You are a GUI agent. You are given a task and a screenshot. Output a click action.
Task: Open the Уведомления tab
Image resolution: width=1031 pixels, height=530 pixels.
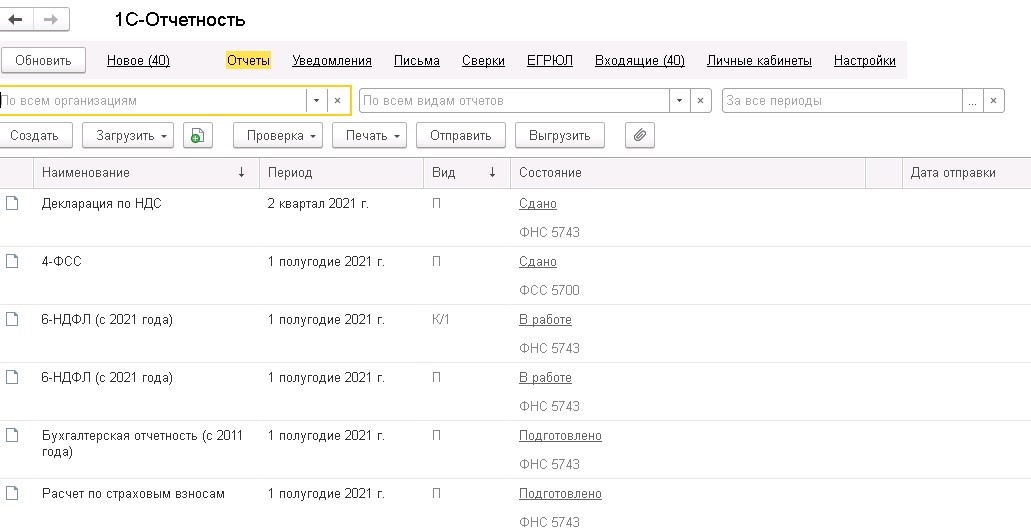[x=332, y=60]
